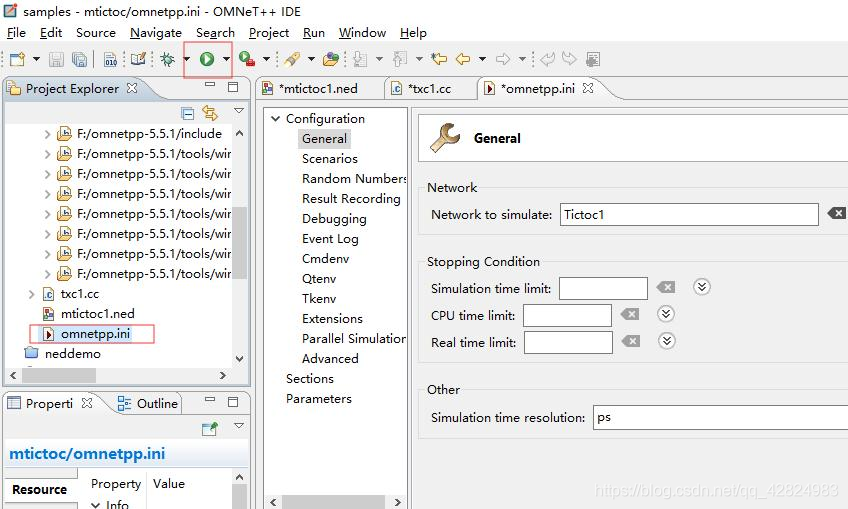Select the neddemo project folder

[x=72, y=354]
